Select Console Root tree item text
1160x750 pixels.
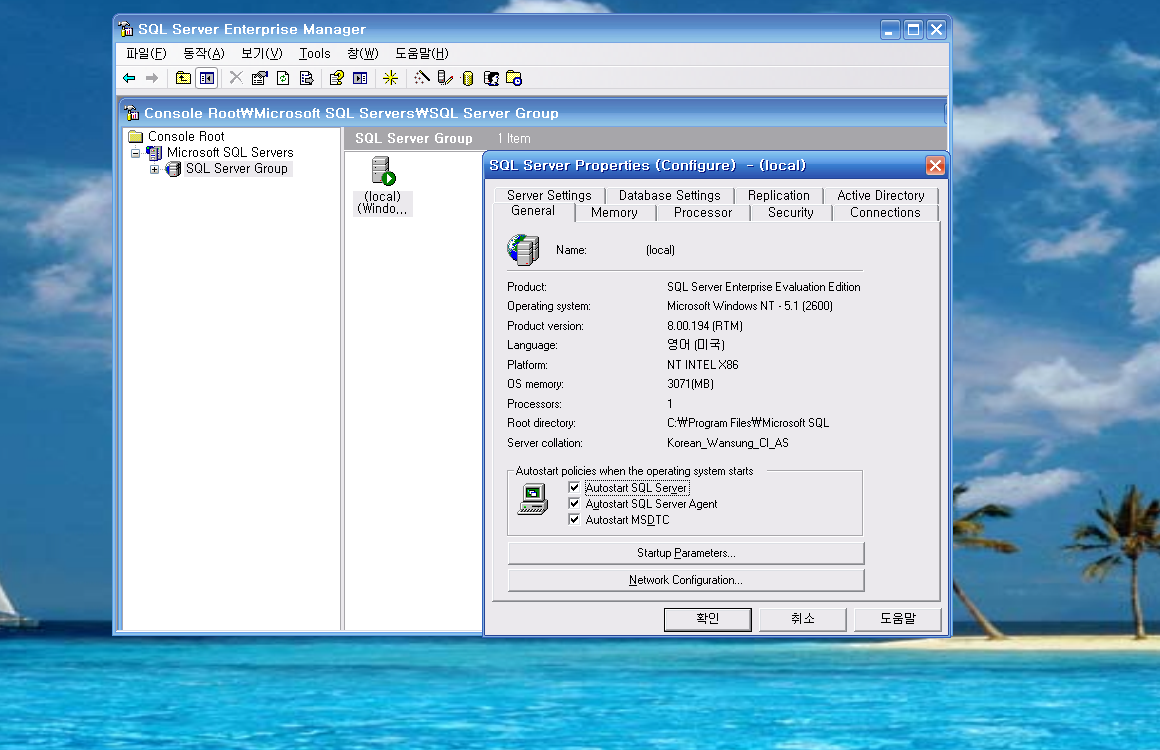click(186, 137)
